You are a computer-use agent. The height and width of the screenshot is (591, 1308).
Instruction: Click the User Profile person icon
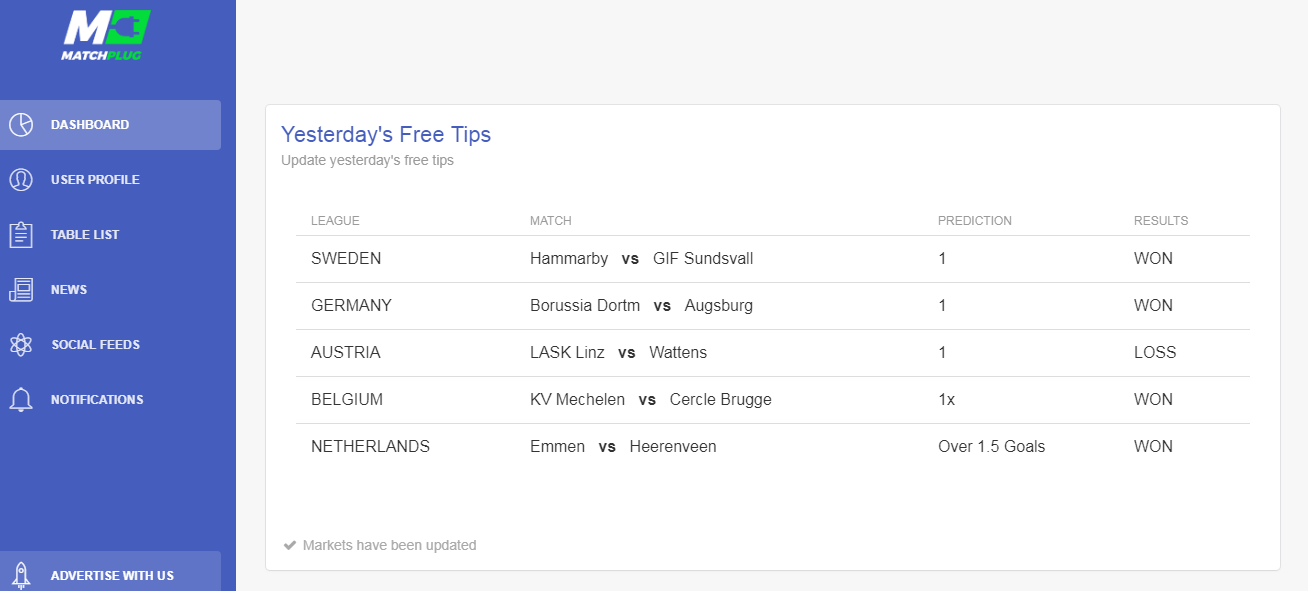click(21, 180)
